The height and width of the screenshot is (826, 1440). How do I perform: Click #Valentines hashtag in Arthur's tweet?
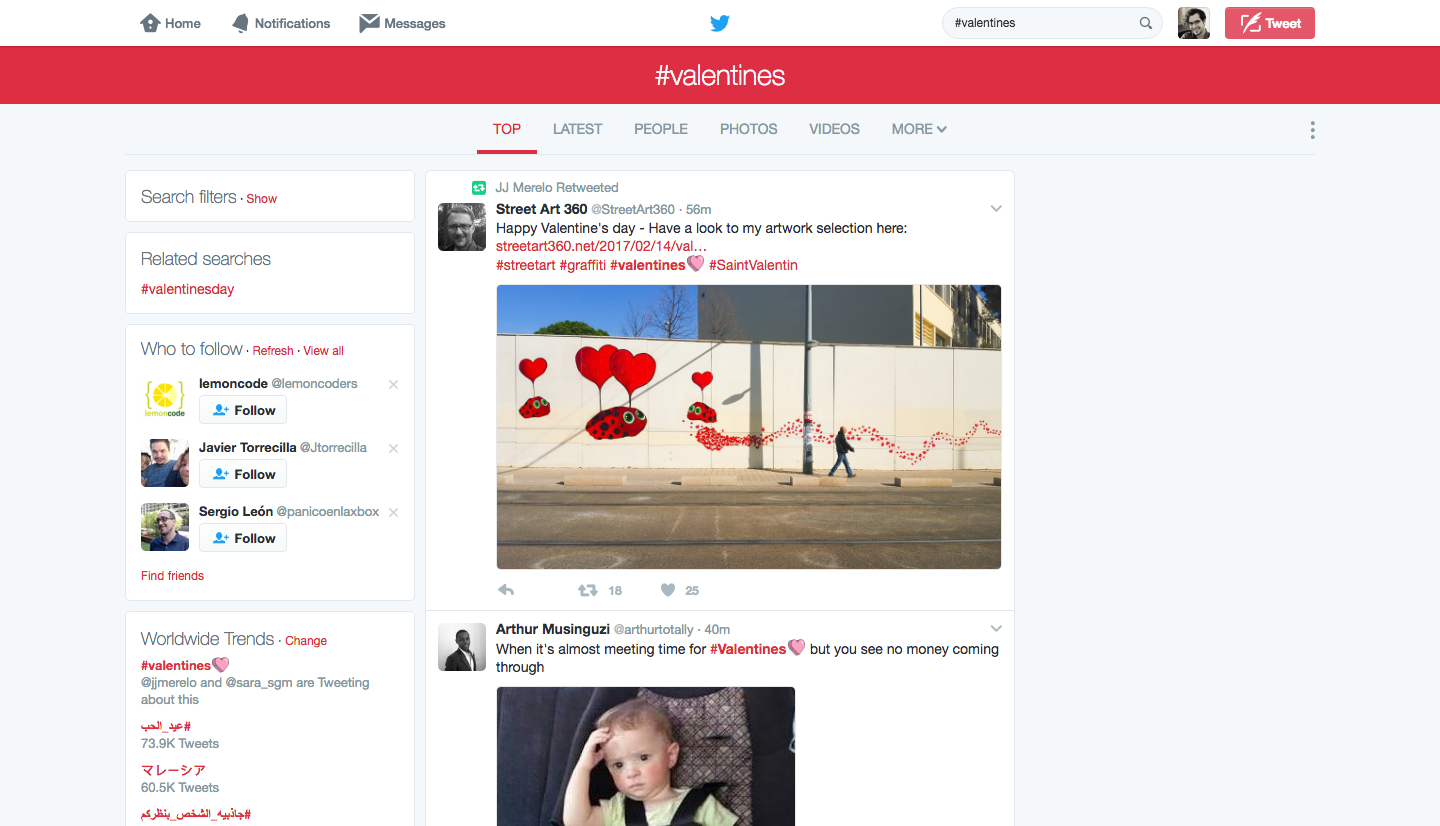pyautogui.click(x=748, y=649)
